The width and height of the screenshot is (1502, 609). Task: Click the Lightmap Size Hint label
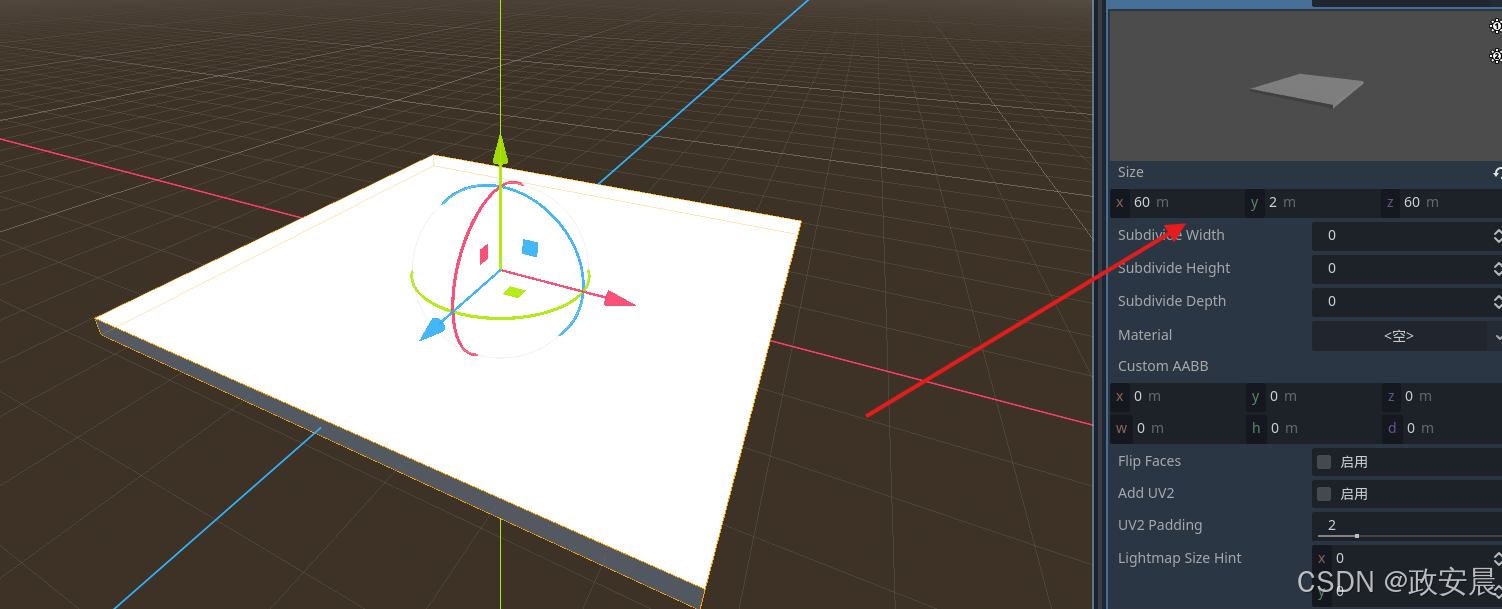[x=1180, y=559]
